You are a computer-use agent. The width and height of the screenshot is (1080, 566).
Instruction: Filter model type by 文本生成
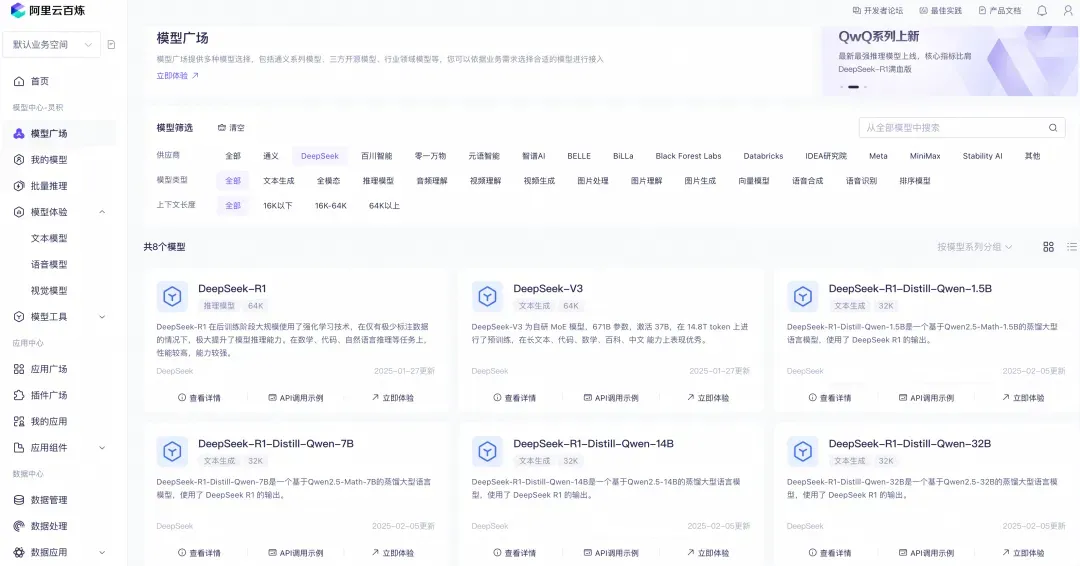tap(278, 181)
